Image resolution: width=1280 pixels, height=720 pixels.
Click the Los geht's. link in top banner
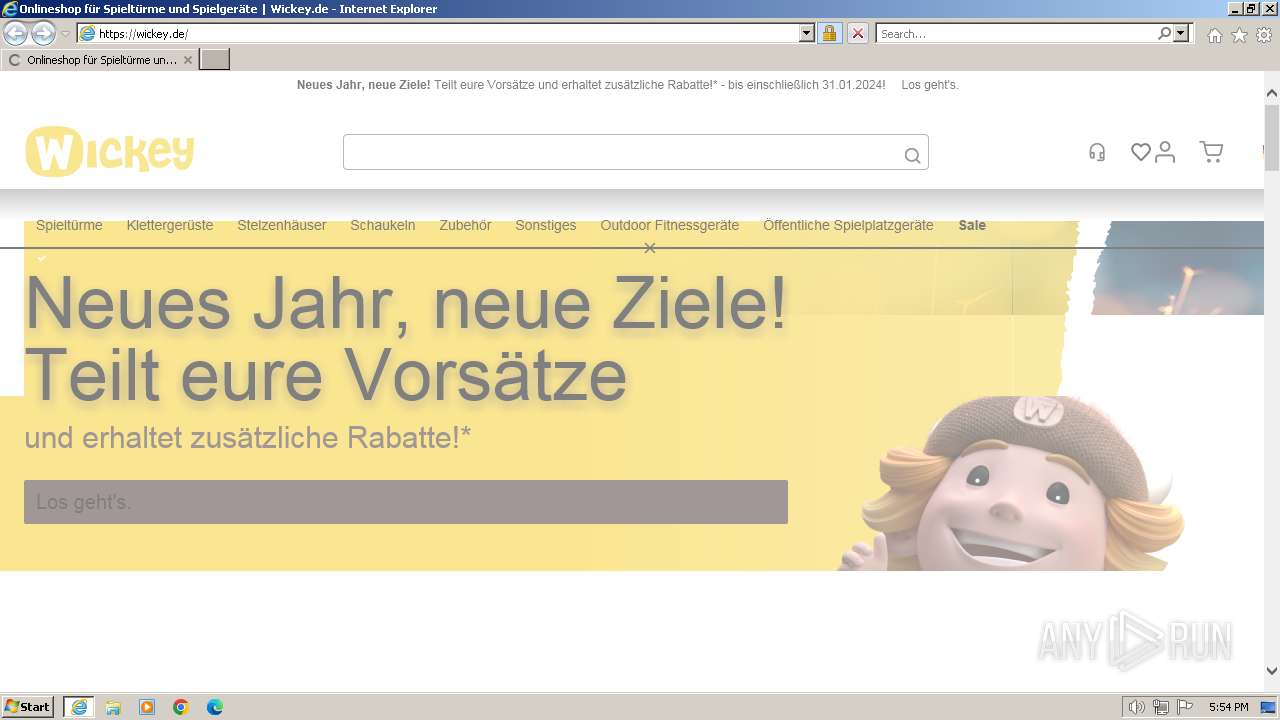point(930,85)
